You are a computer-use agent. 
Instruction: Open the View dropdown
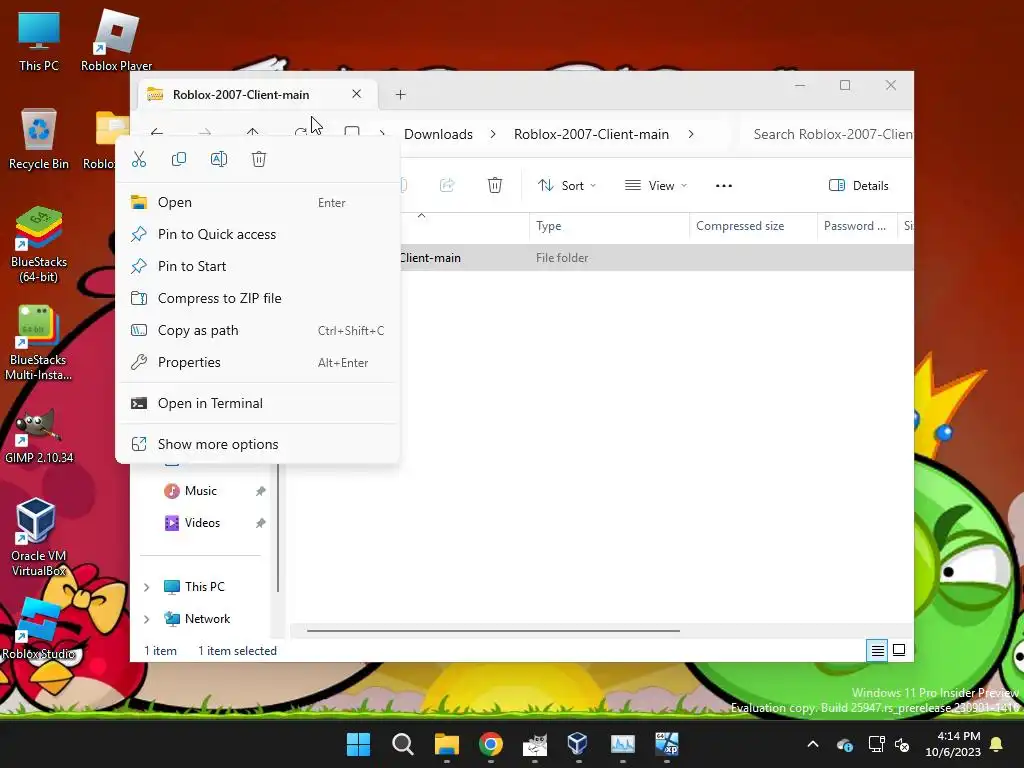[656, 185]
